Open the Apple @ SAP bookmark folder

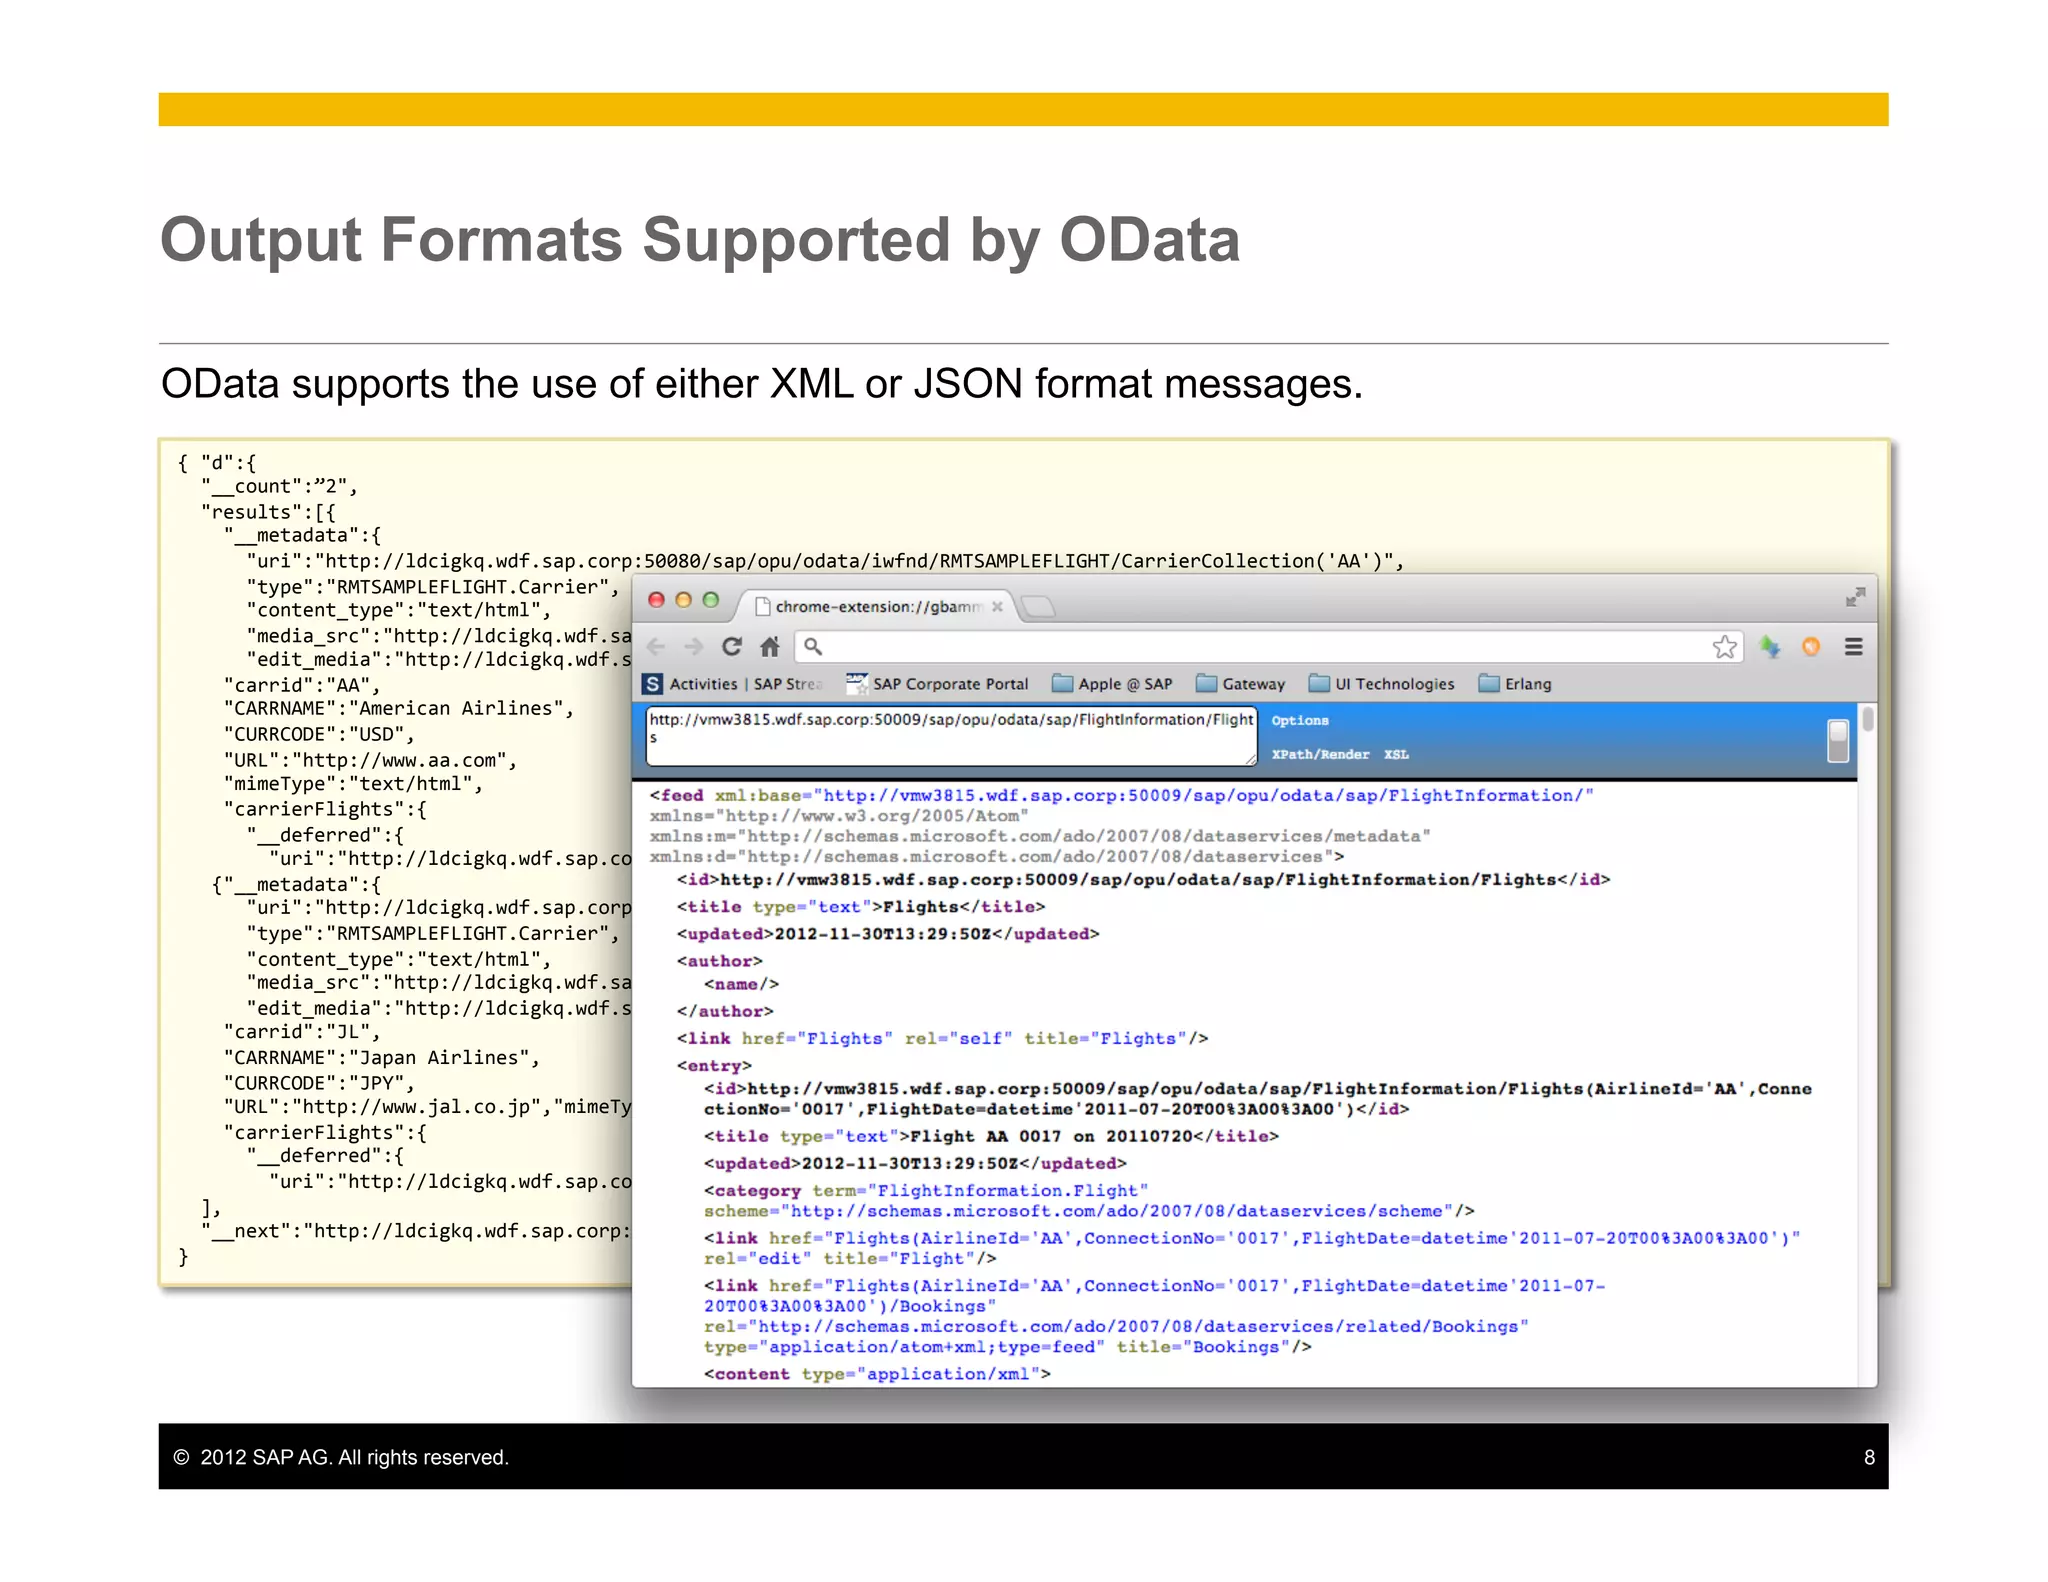1112,684
